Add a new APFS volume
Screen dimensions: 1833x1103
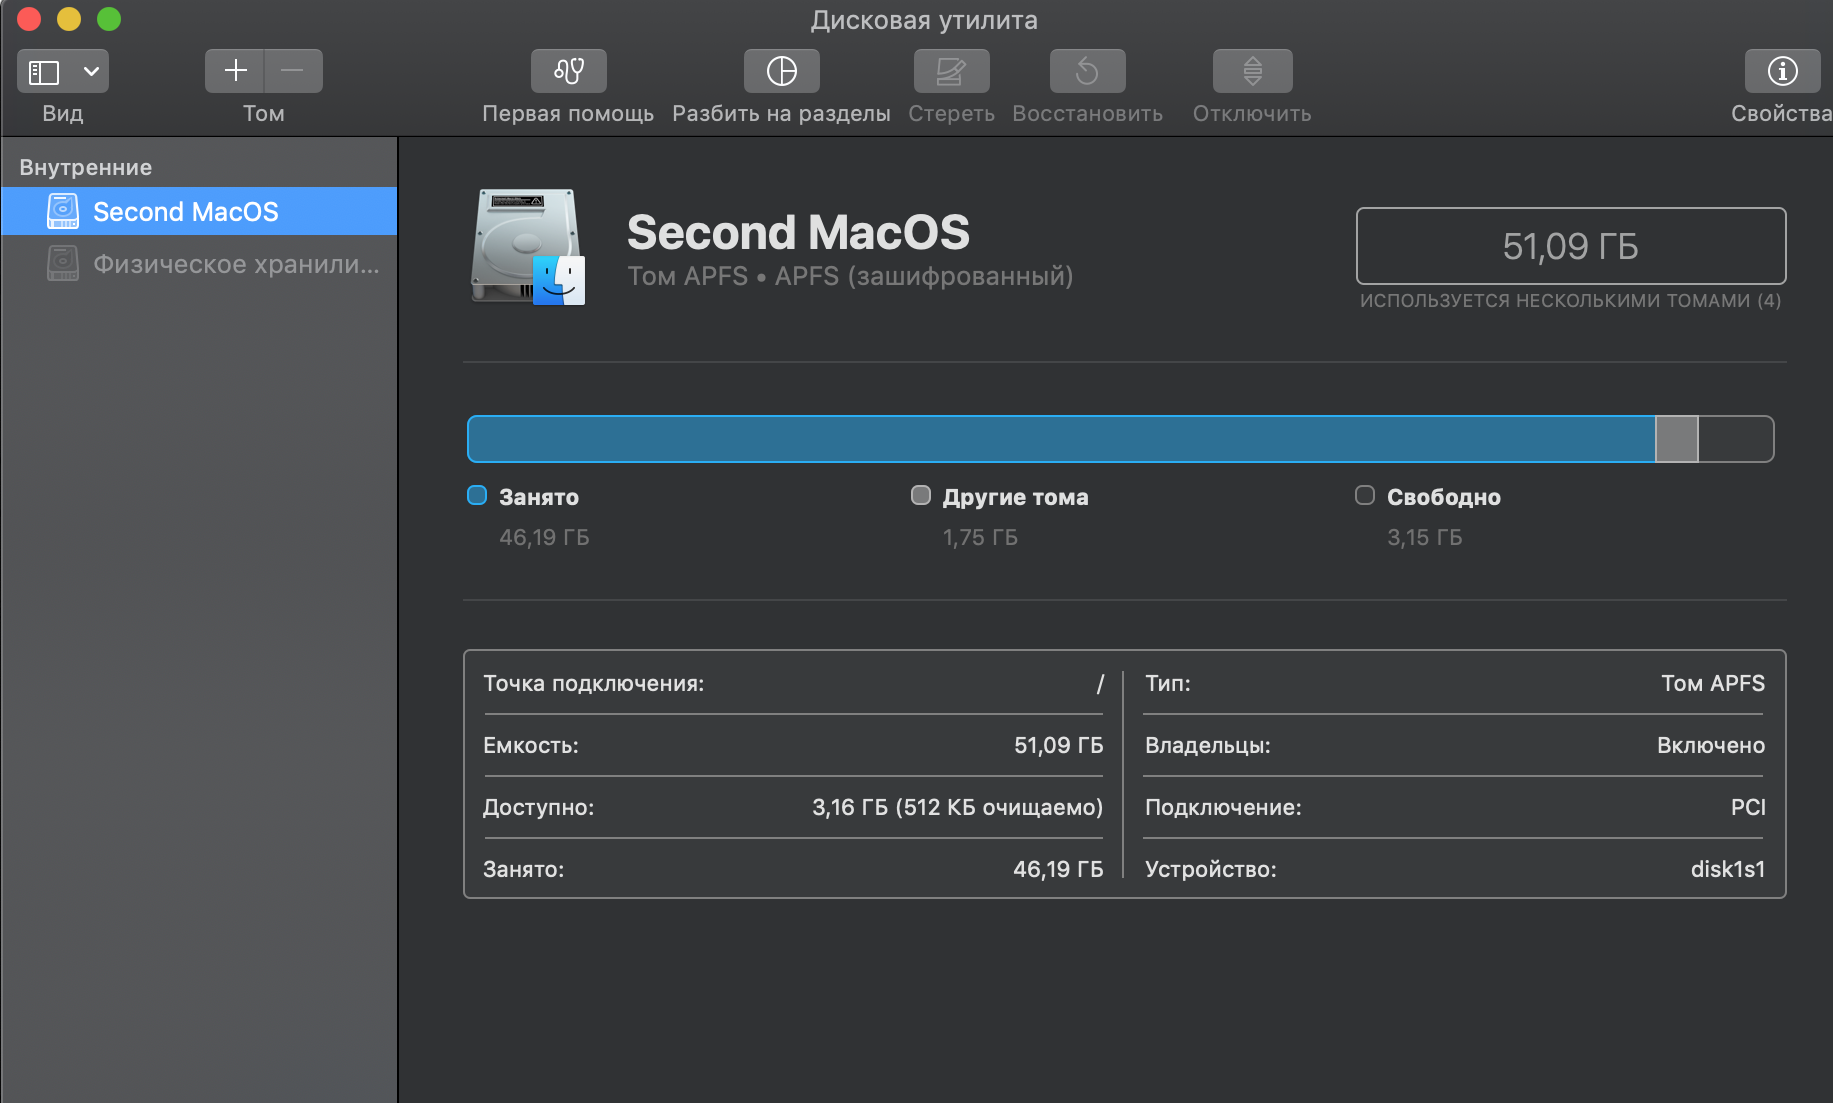pyautogui.click(x=235, y=71)
